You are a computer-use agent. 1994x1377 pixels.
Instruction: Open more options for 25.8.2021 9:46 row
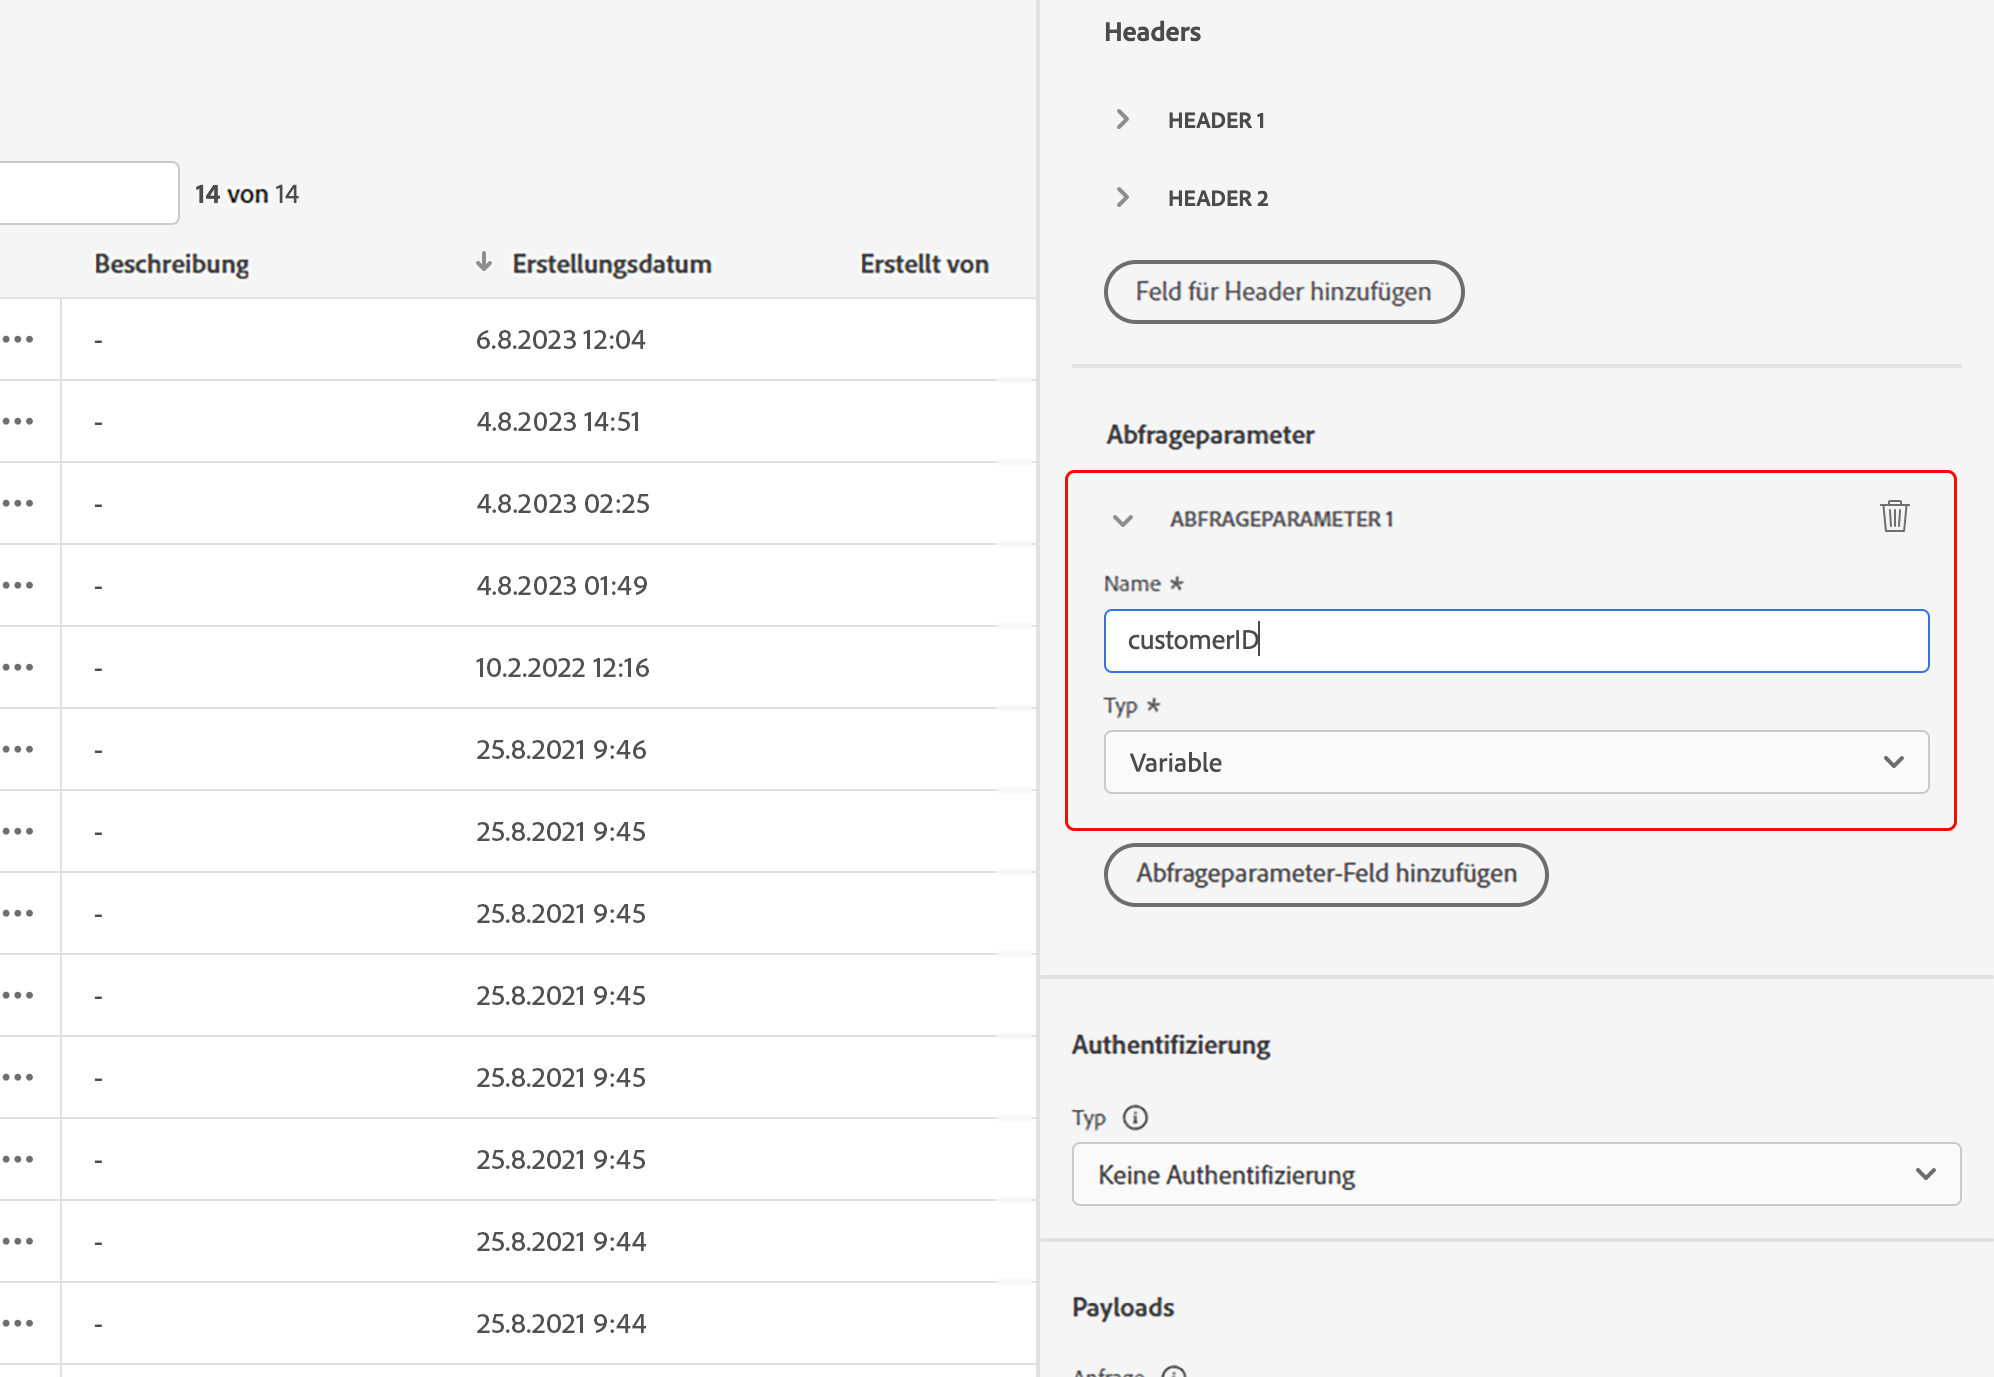pyautogui.click(x=19, y=749)
